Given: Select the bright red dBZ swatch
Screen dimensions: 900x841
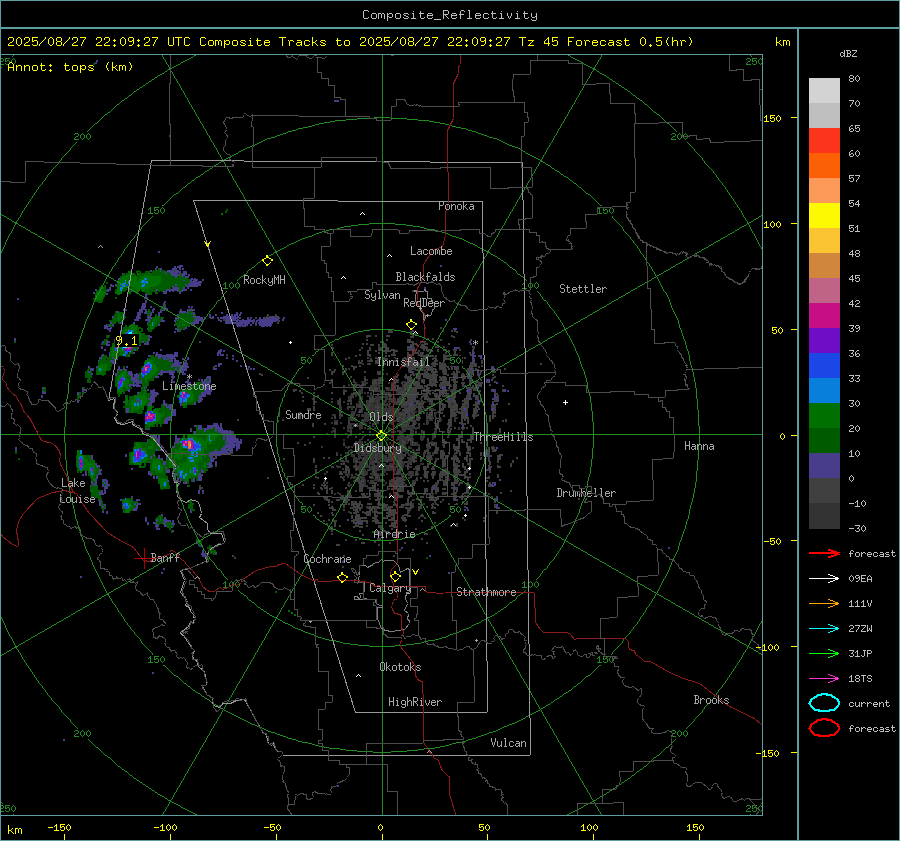Looking at the screenshot, I should coord(824,141).
